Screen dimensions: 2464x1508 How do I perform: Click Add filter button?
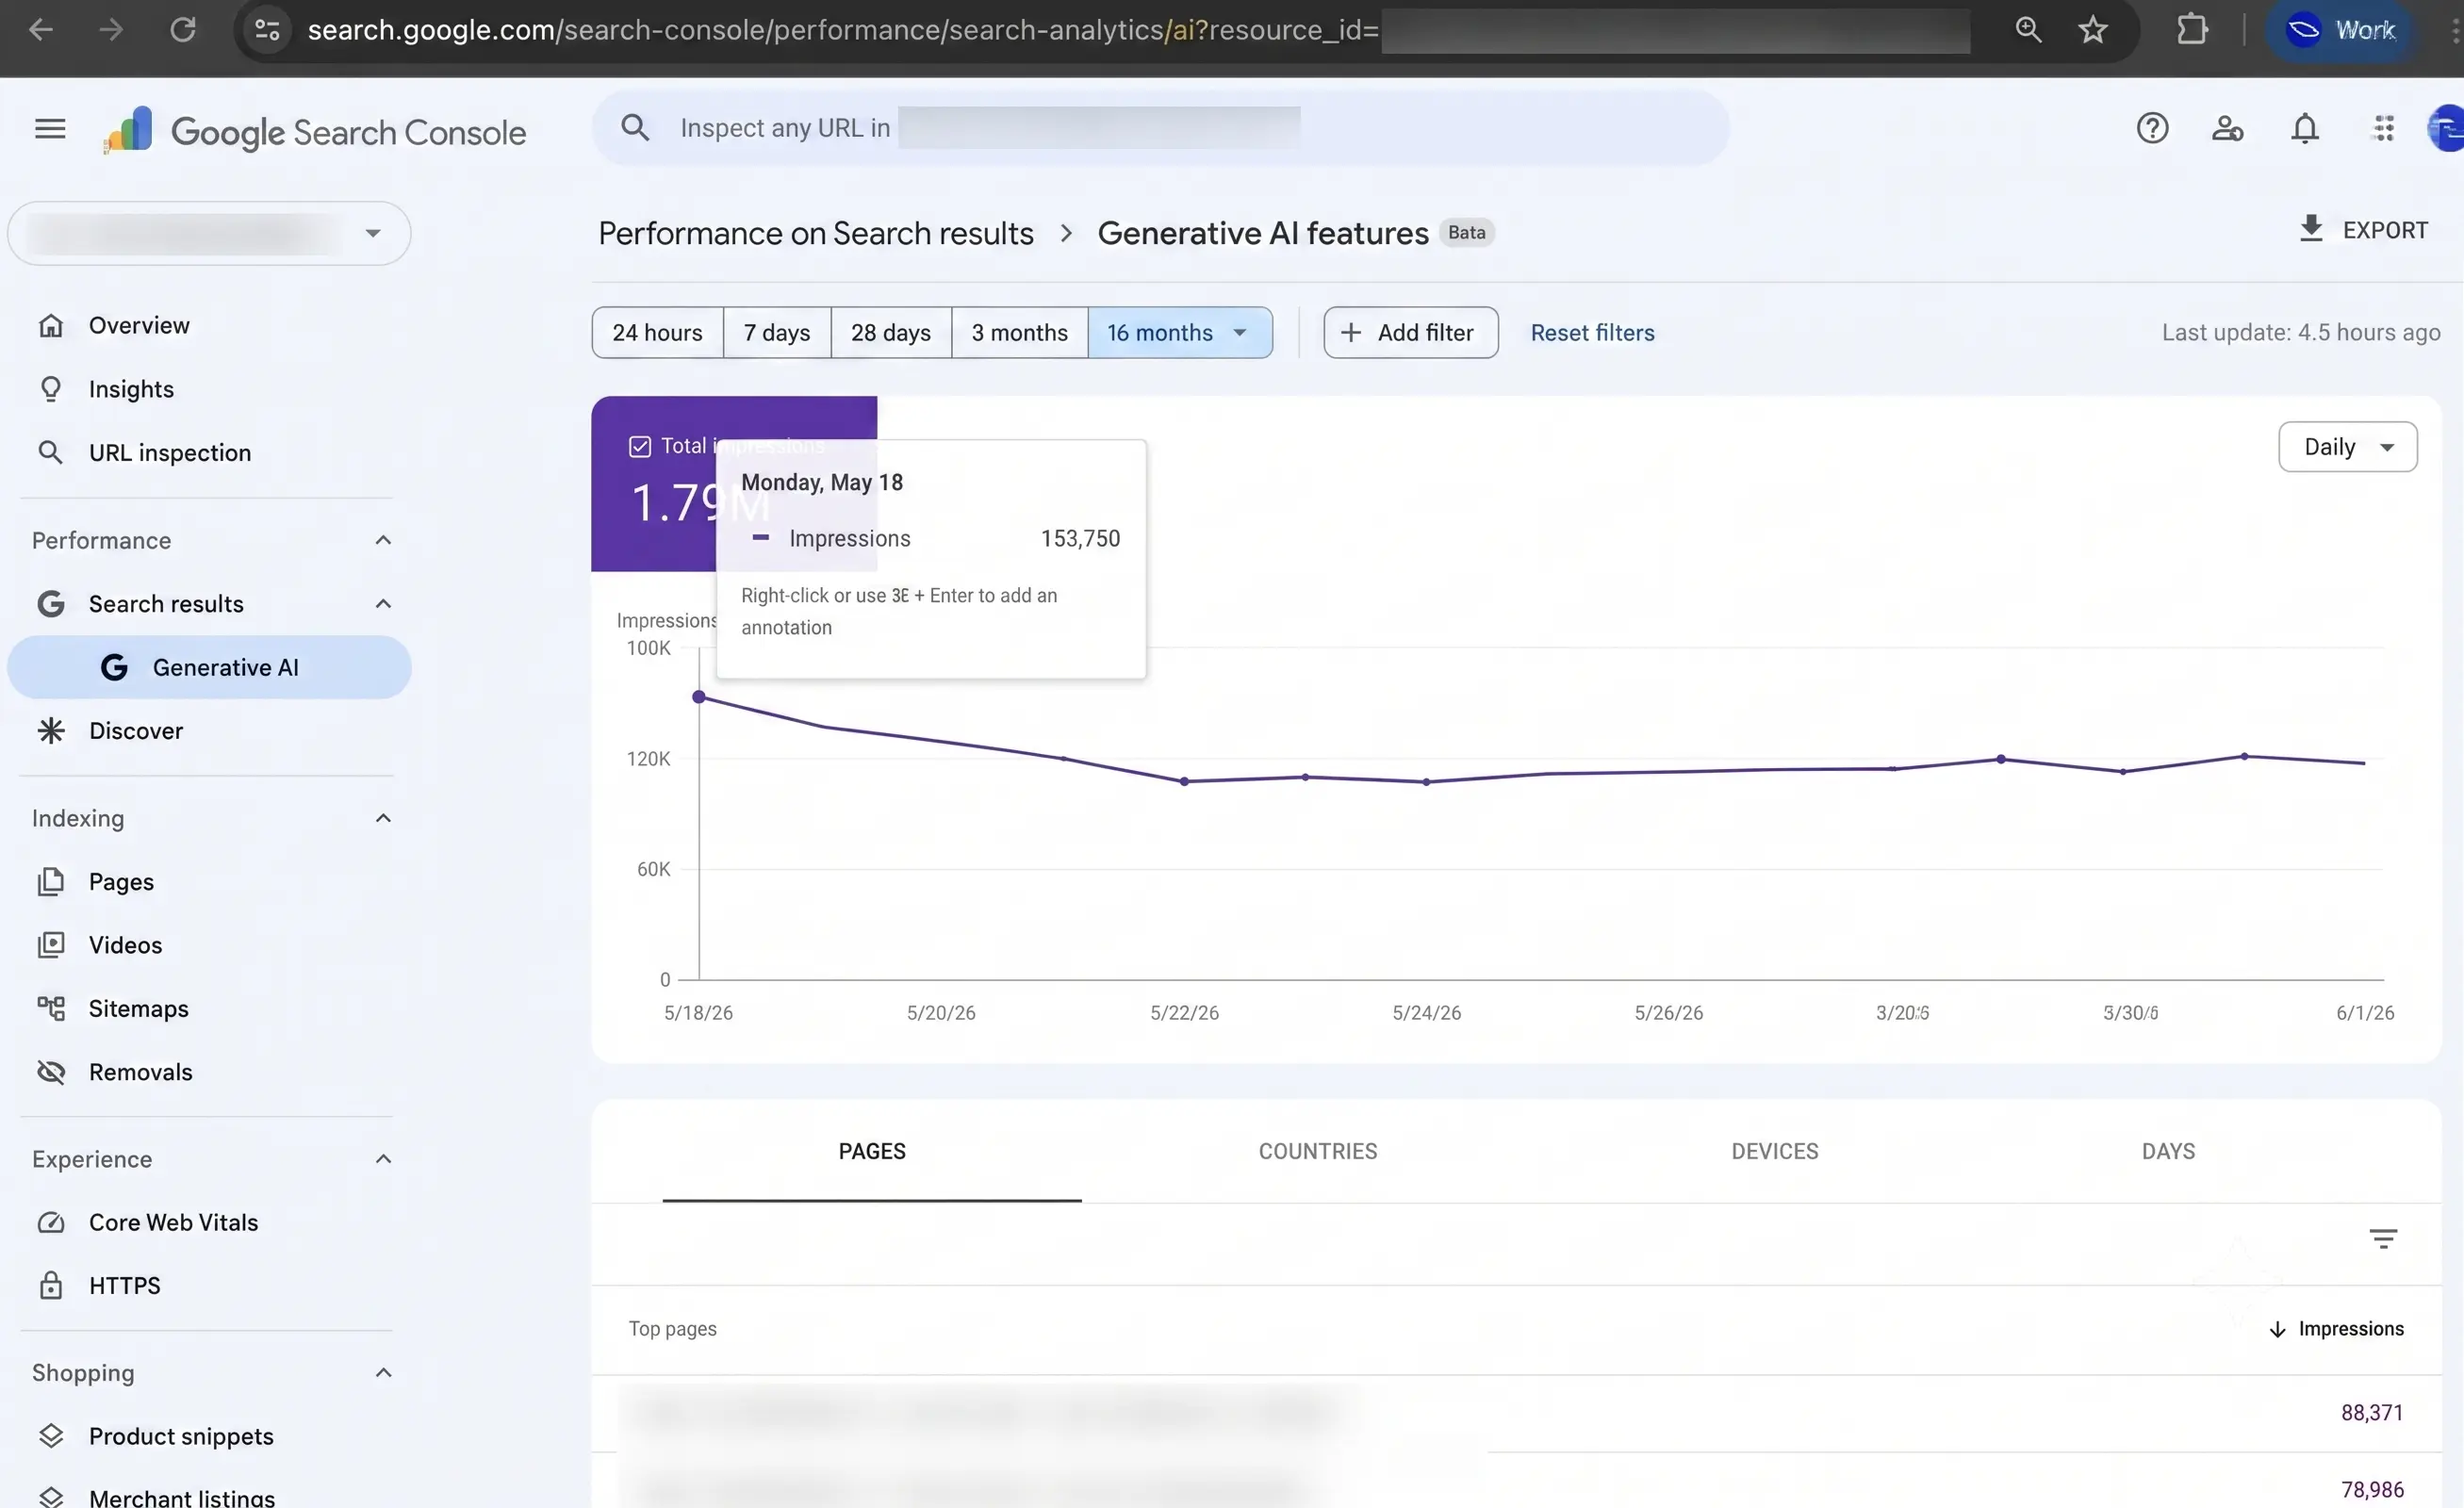tap(1410, 333)
